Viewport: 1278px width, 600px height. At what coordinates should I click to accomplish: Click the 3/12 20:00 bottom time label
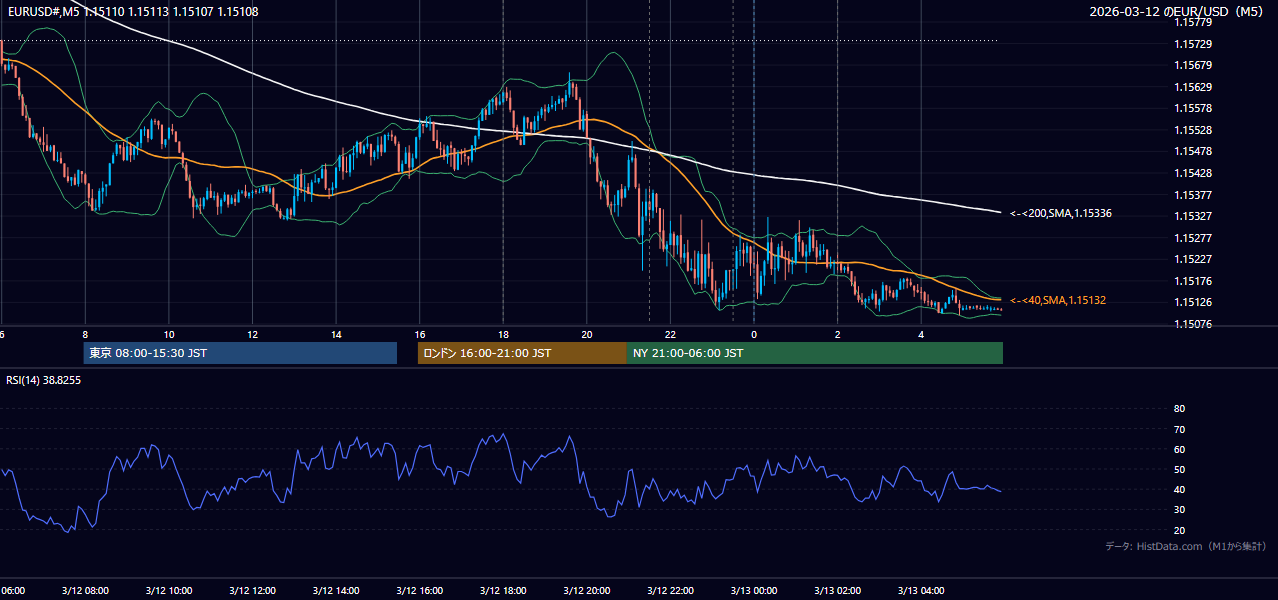[x=586, y=590]
